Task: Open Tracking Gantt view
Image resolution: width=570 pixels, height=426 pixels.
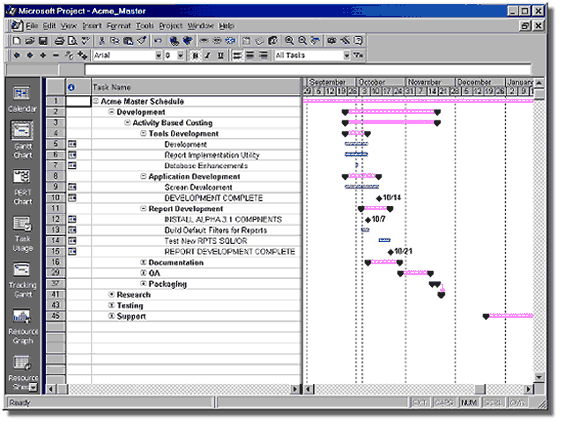Action: pos(23,280)
